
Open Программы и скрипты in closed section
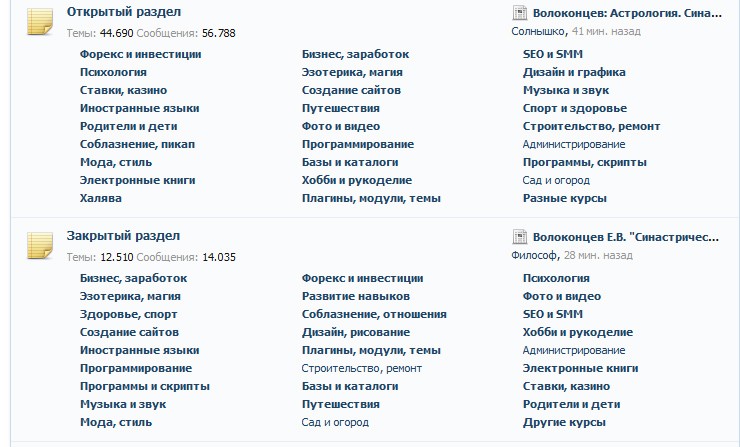pyautogui.click(x=145, y=387)
